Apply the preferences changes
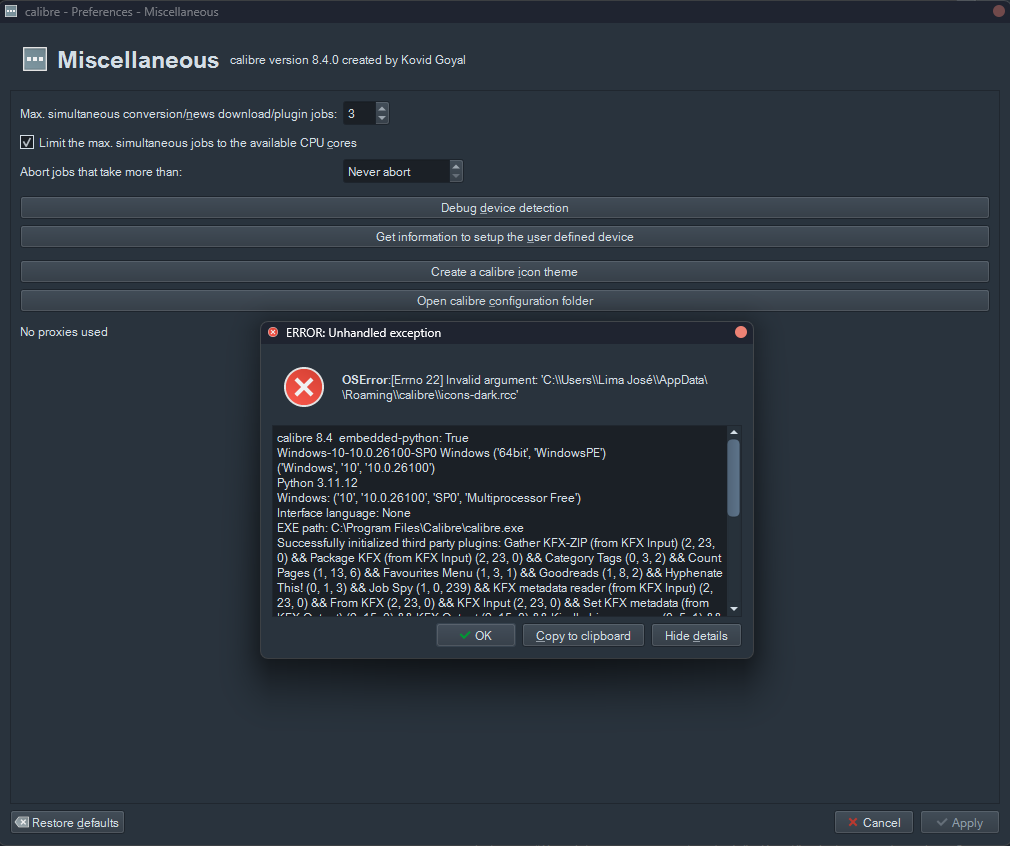 click(x=959, y=822)
